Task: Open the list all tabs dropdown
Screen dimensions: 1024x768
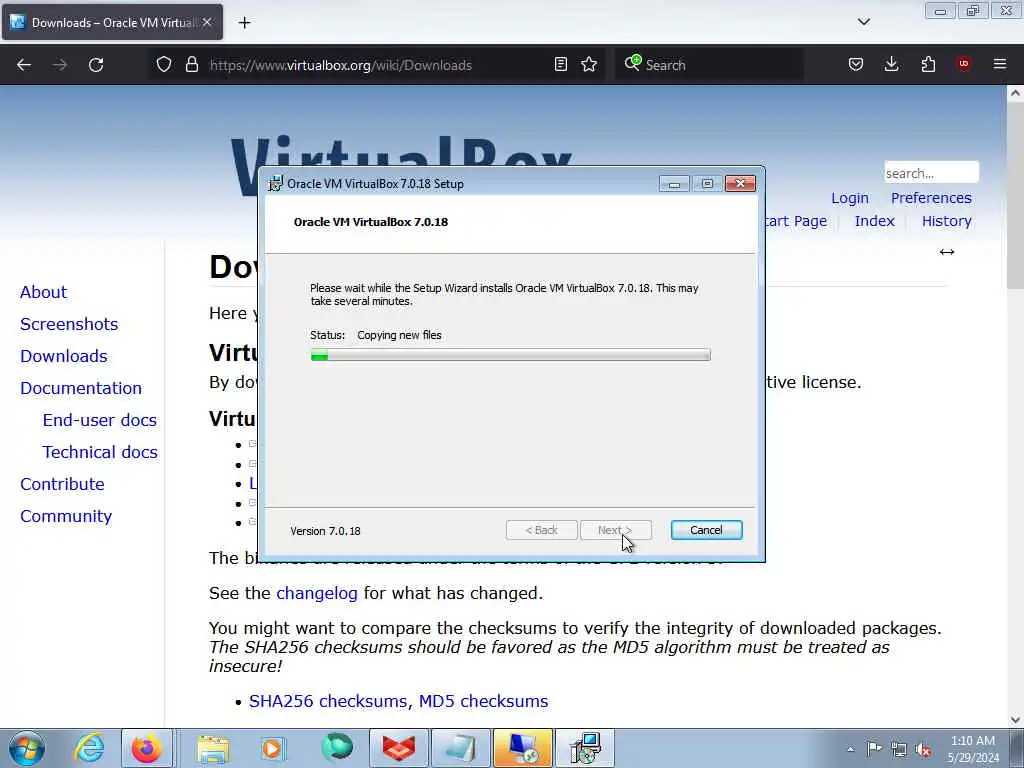Action: [x=863, y=22]
